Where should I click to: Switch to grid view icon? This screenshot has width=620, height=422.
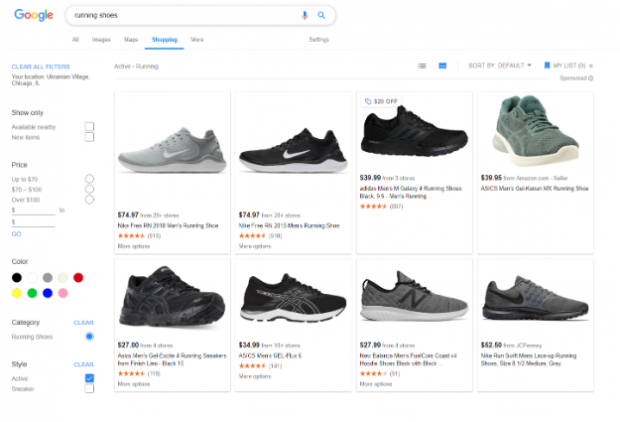442,66
